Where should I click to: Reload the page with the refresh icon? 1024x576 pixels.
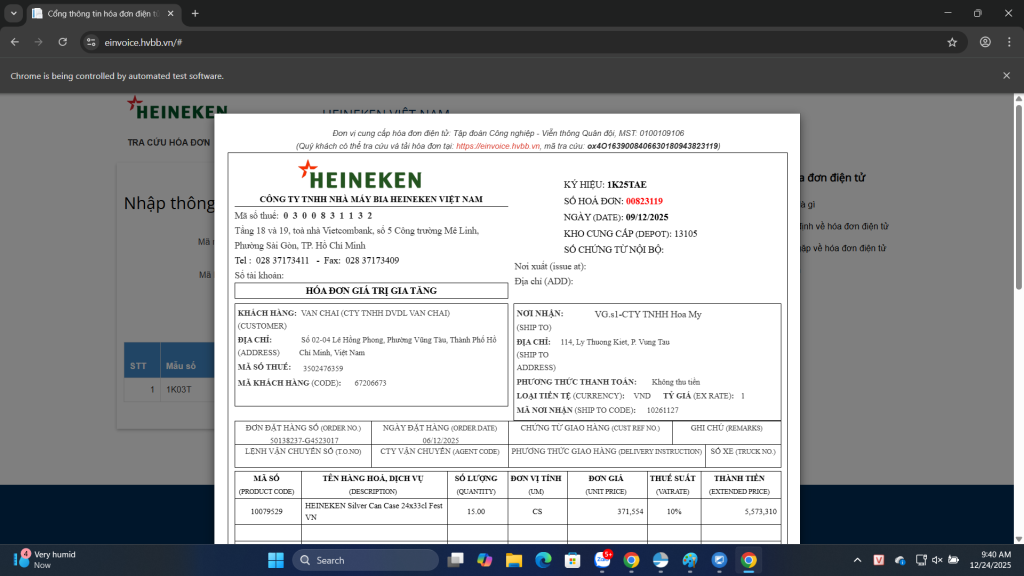coord(63,42)
